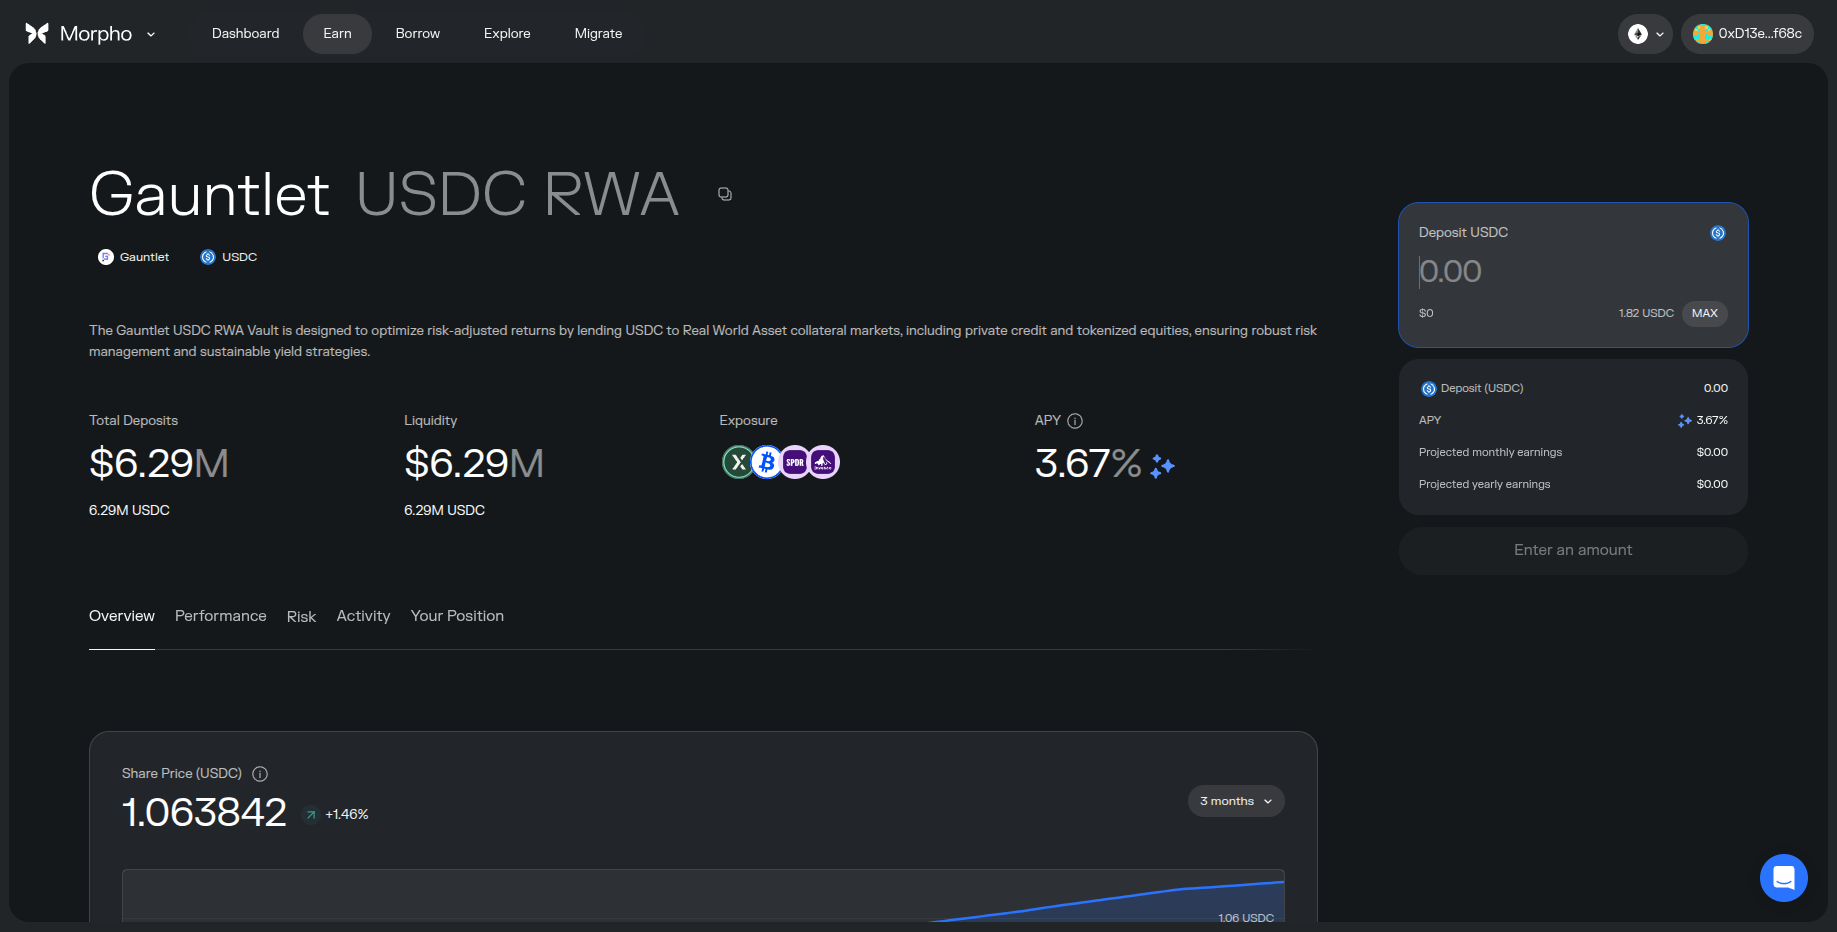Copy the Gauntlet USDC RWA vault address

point(725,194)
